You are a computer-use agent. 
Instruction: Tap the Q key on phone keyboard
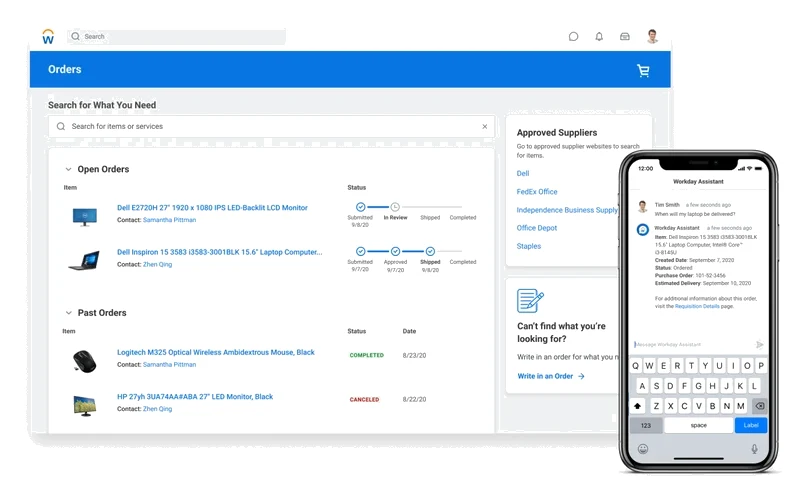pos(635,366)
